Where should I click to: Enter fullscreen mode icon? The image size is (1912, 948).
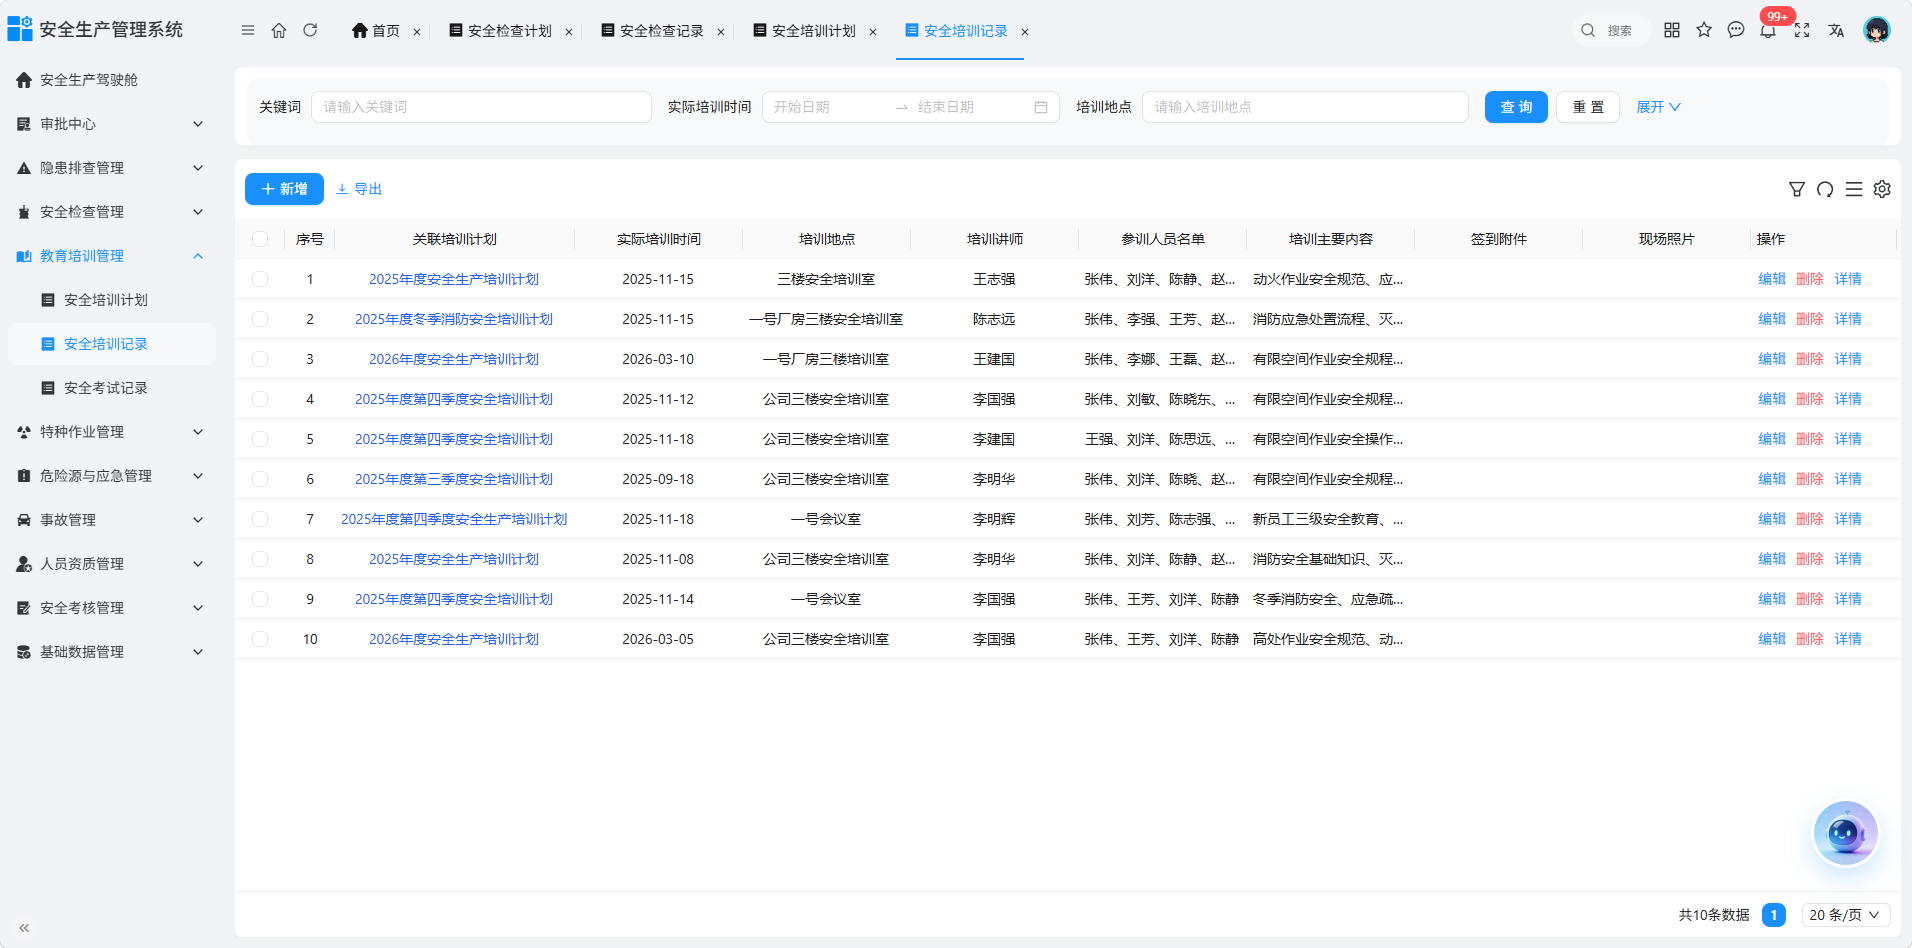(1802, 30)
